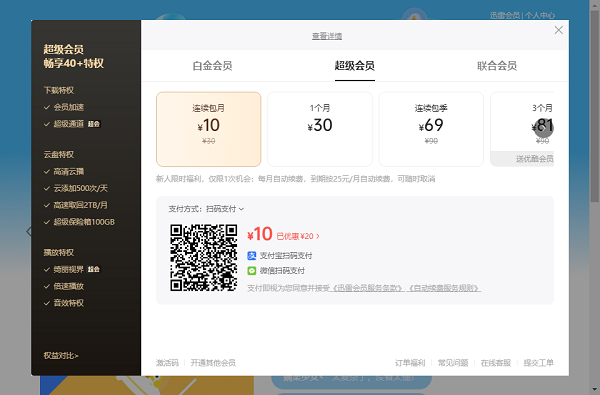Image resolution: width=600 pixels, height=395 pixels.
Task: Click the round next-plans arrow button
Action: 543,128
